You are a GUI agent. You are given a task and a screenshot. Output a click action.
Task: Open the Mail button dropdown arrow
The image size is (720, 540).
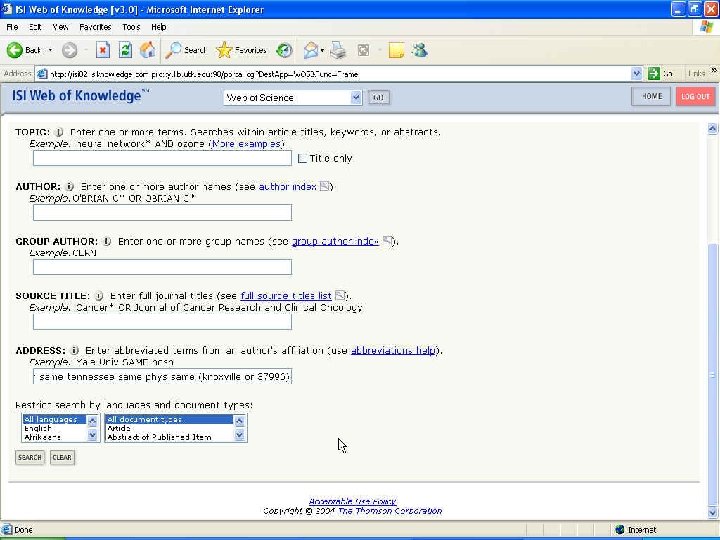coord(322,50)
